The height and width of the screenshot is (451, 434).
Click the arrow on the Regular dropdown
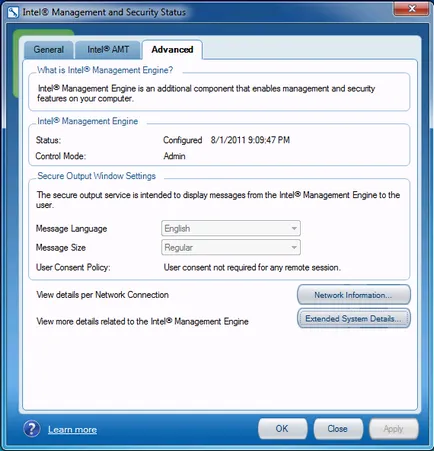(294, 247)
